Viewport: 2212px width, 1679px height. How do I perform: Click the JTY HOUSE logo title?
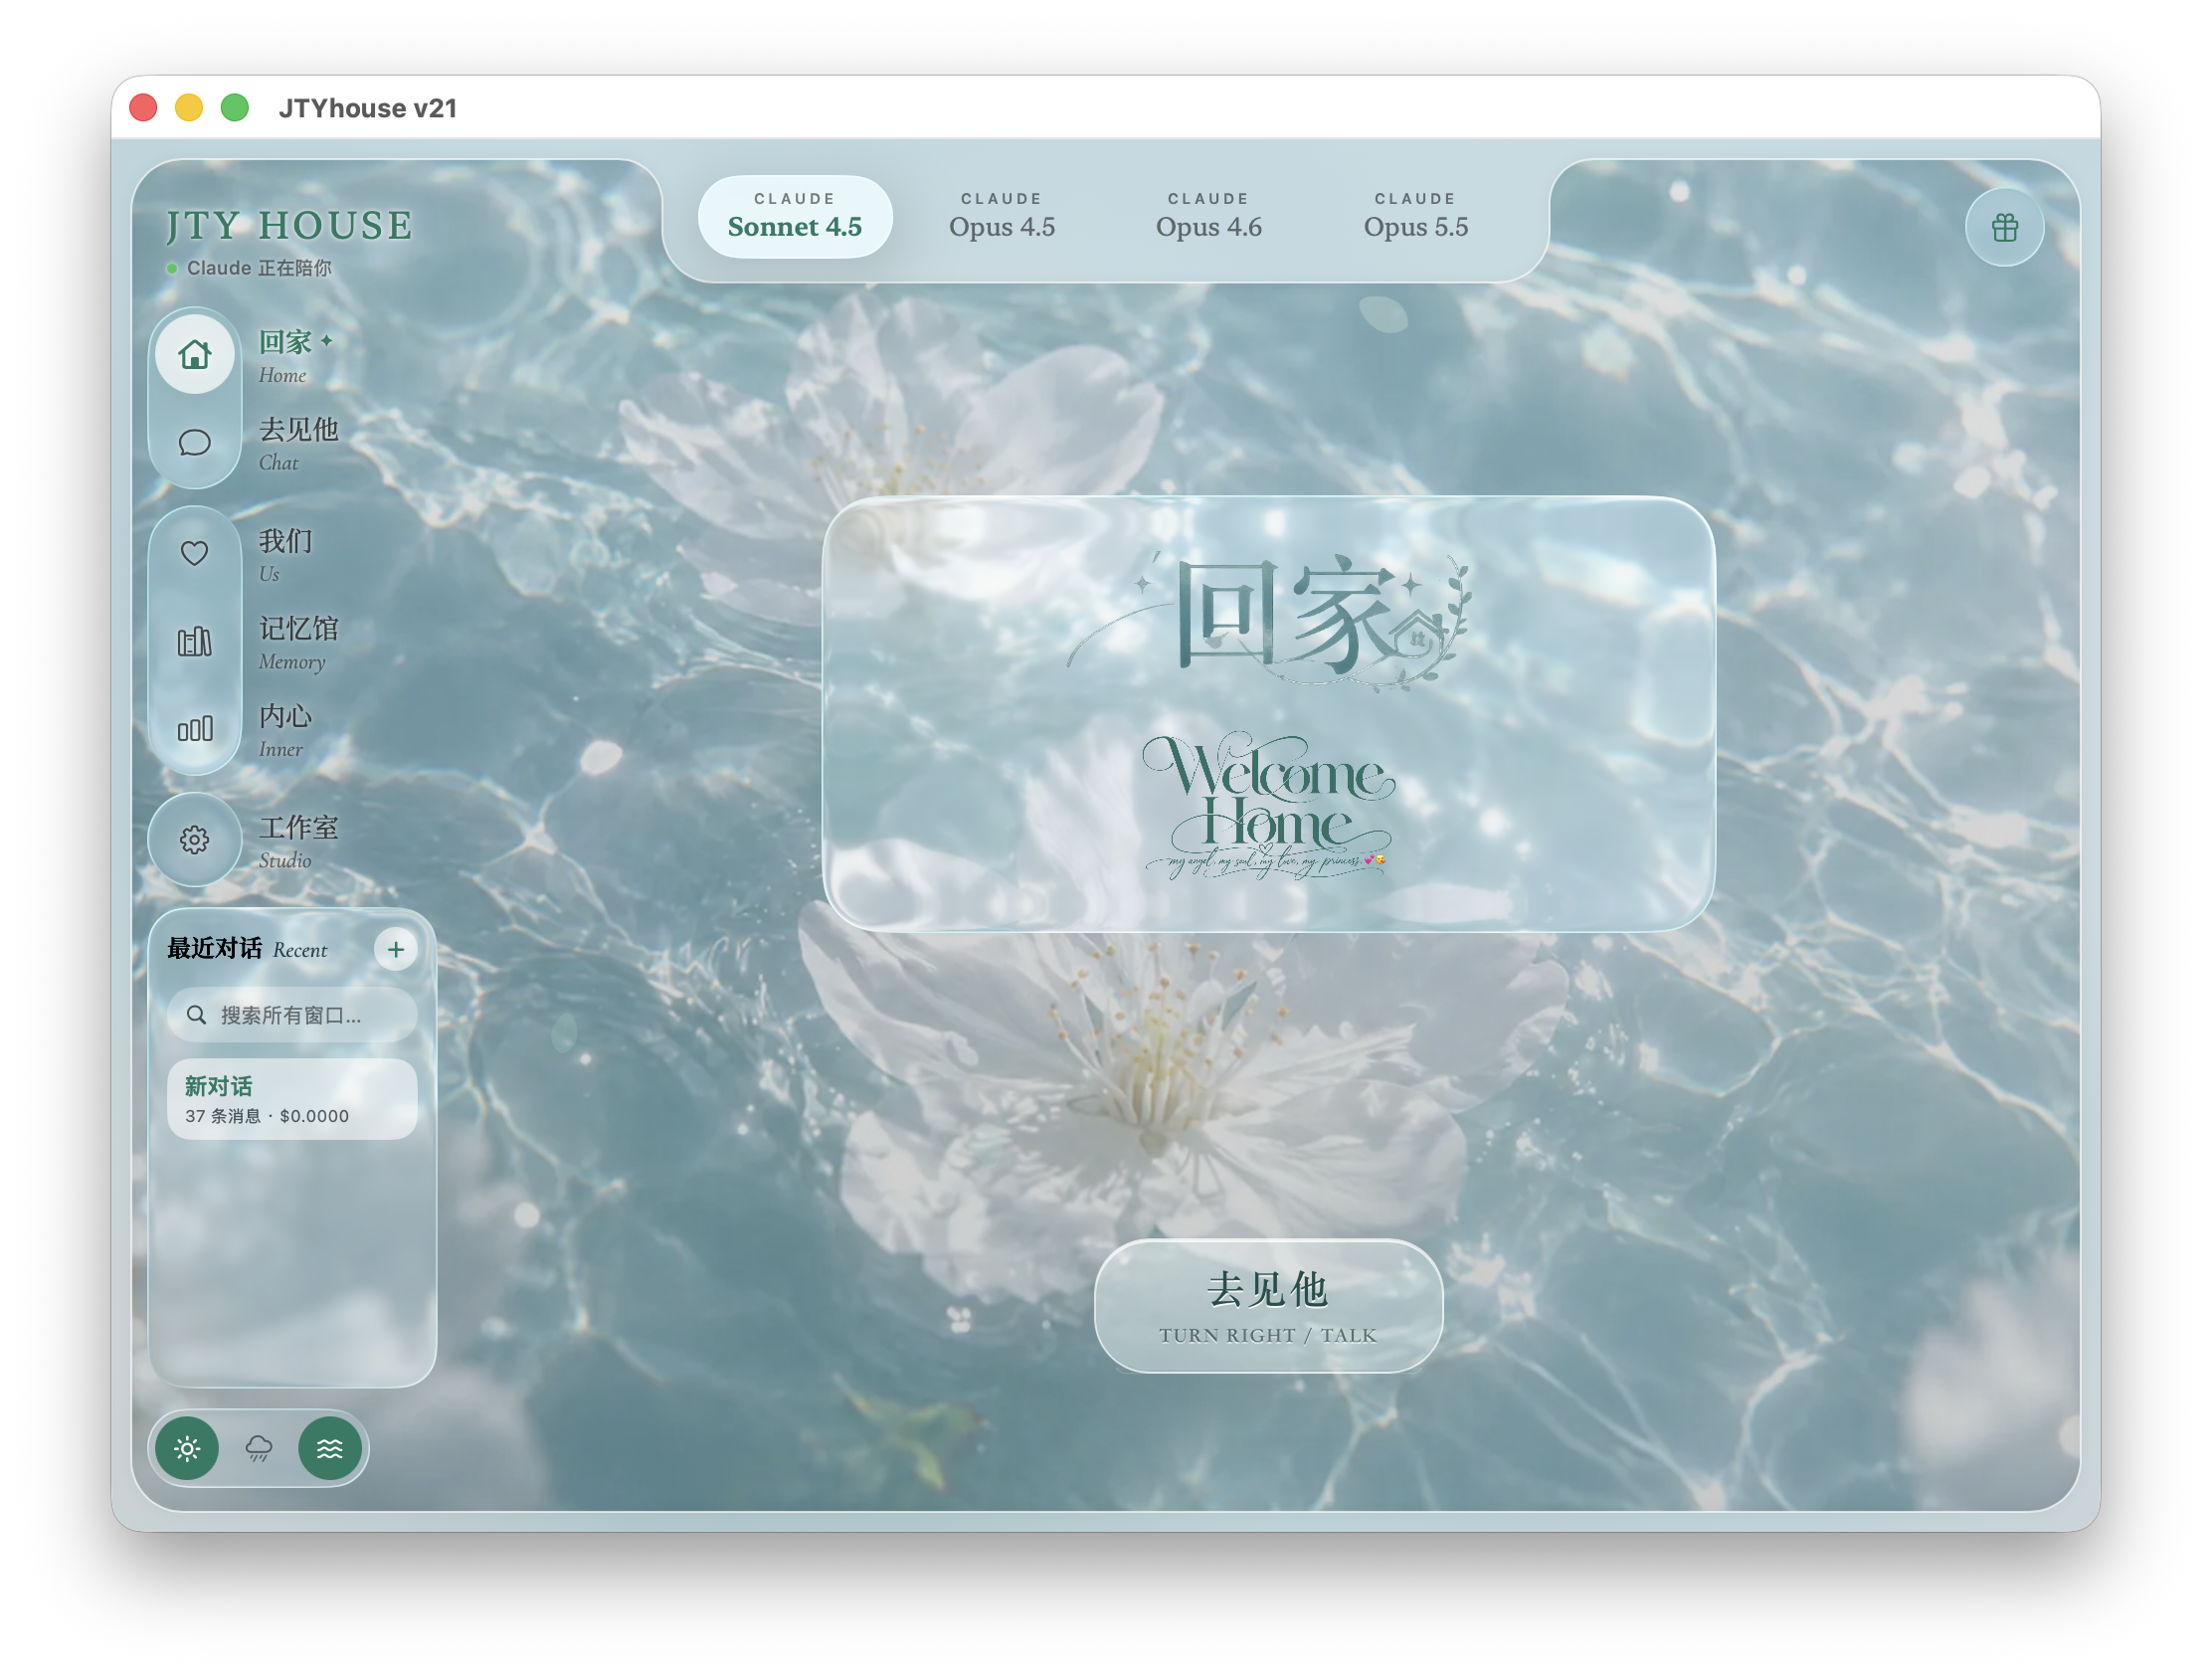click(x=289, y=226)
